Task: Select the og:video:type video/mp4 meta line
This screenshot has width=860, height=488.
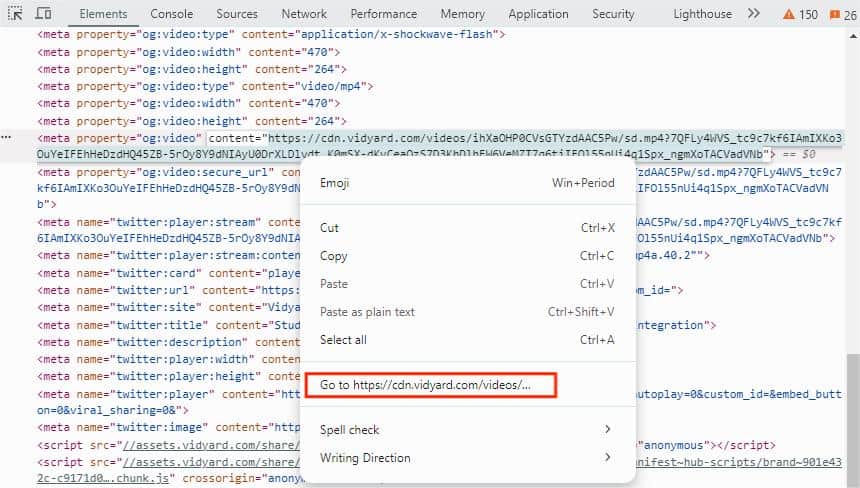Action: (205, 86)
